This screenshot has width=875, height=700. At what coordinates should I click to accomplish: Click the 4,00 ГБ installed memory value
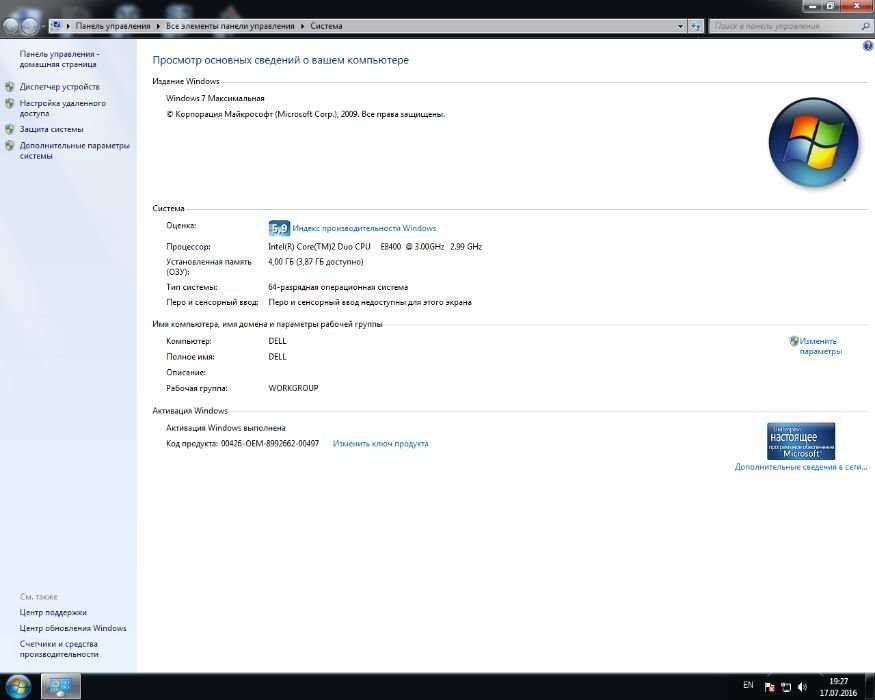pyautogui.click(x=316, y=262)
